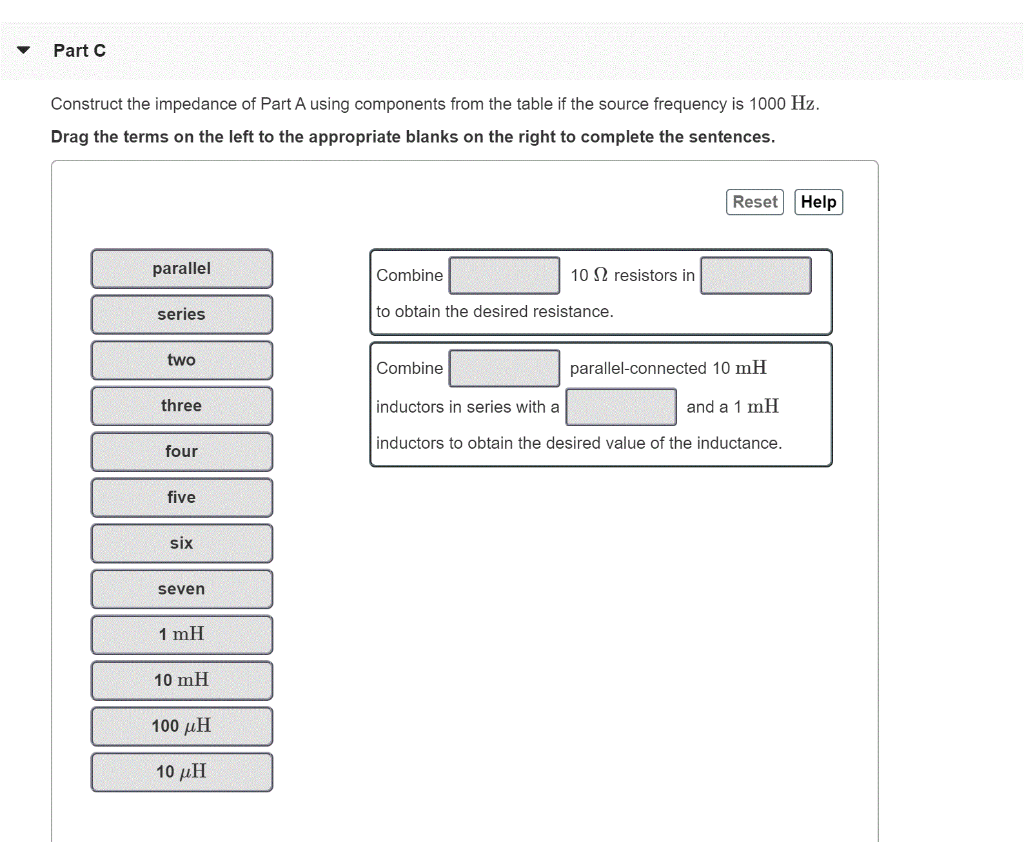Select the 'four' term tile
This screenshot has width=1024, height=842.
point(181,451)
